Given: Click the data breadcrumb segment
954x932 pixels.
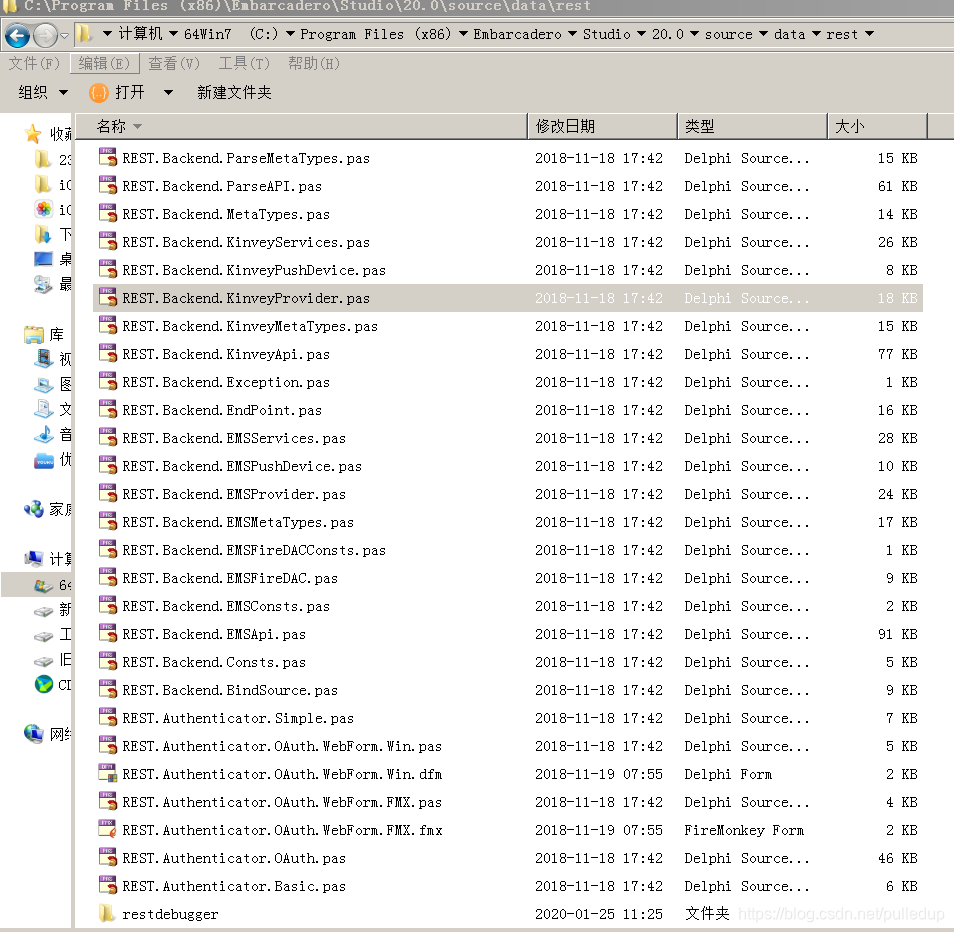Looking at the screenshot, I should click(x=790, y=34).
